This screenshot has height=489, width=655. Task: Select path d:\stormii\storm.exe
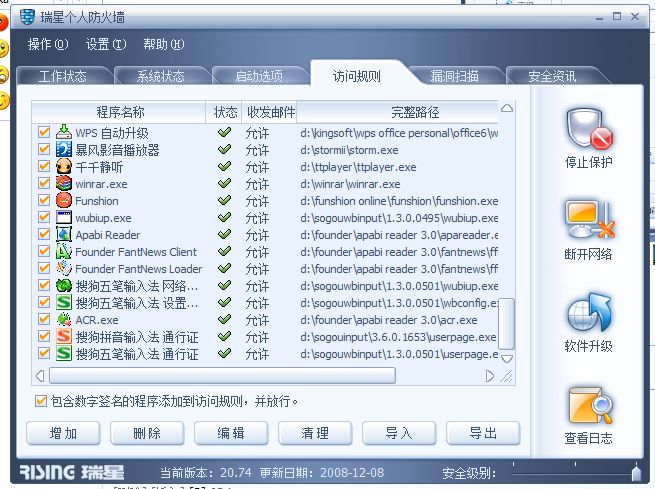tap(349, 150)
